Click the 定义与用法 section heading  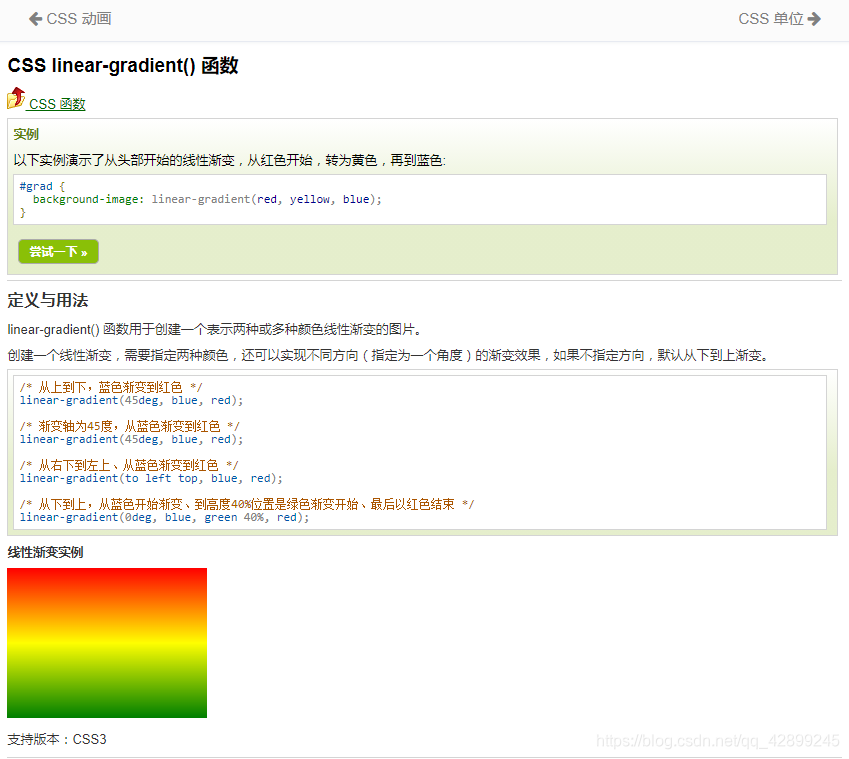(x=47, y=300)
